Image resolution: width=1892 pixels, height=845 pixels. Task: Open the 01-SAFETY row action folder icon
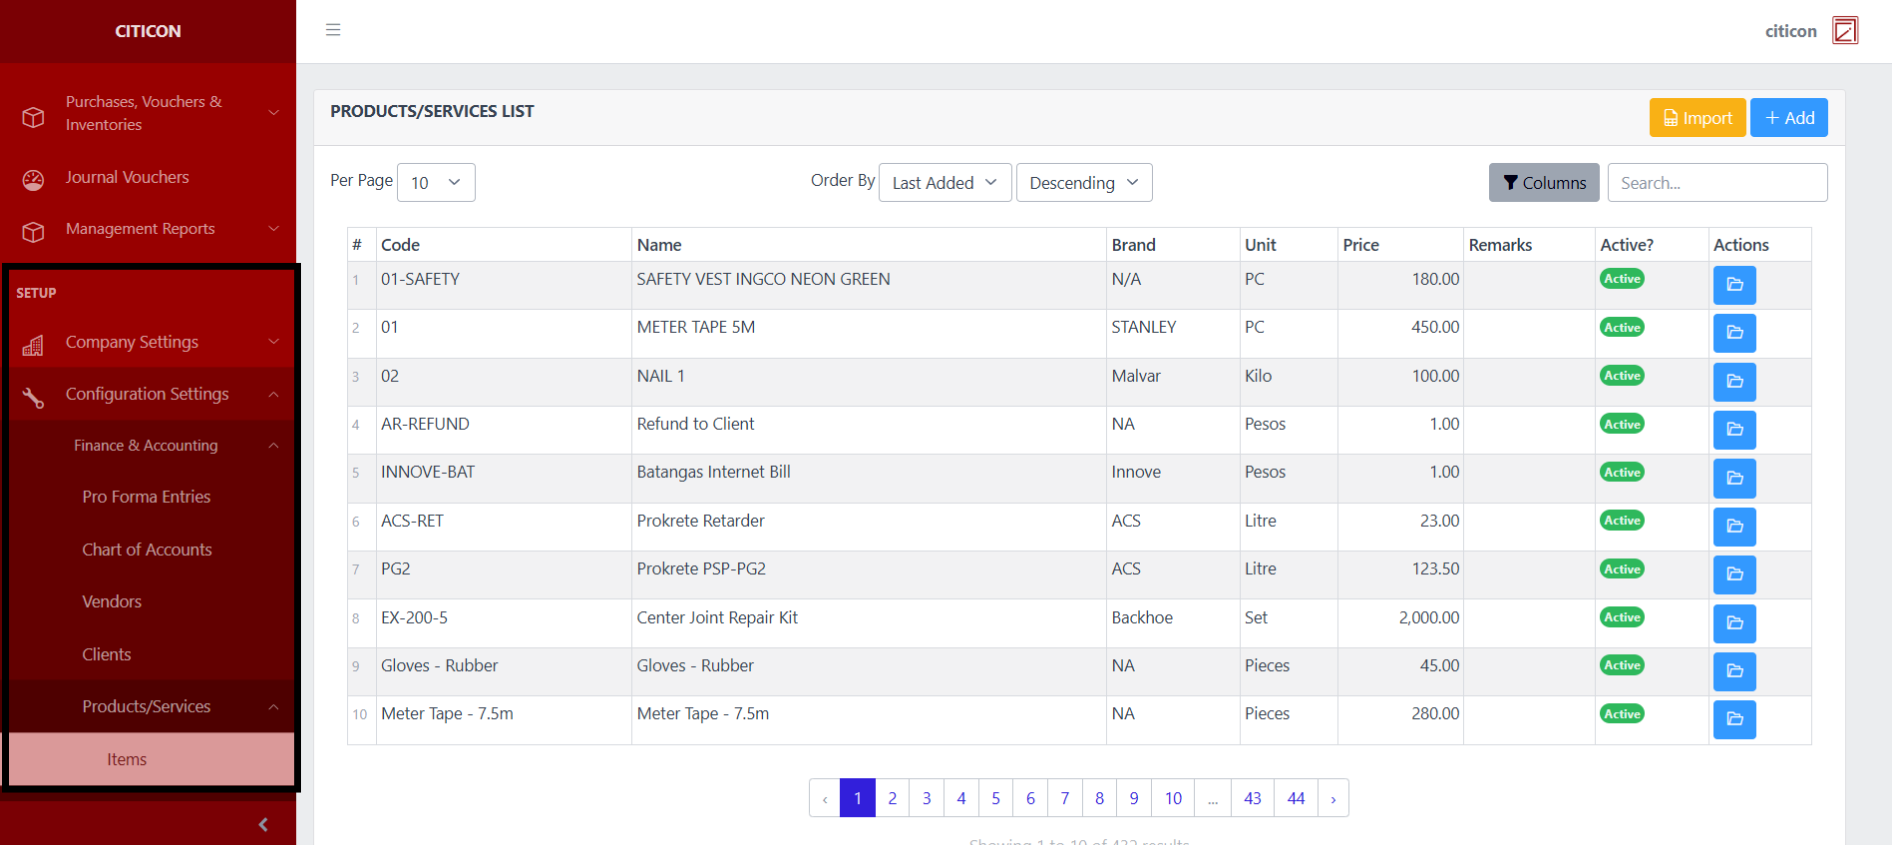click(1734, 285)
